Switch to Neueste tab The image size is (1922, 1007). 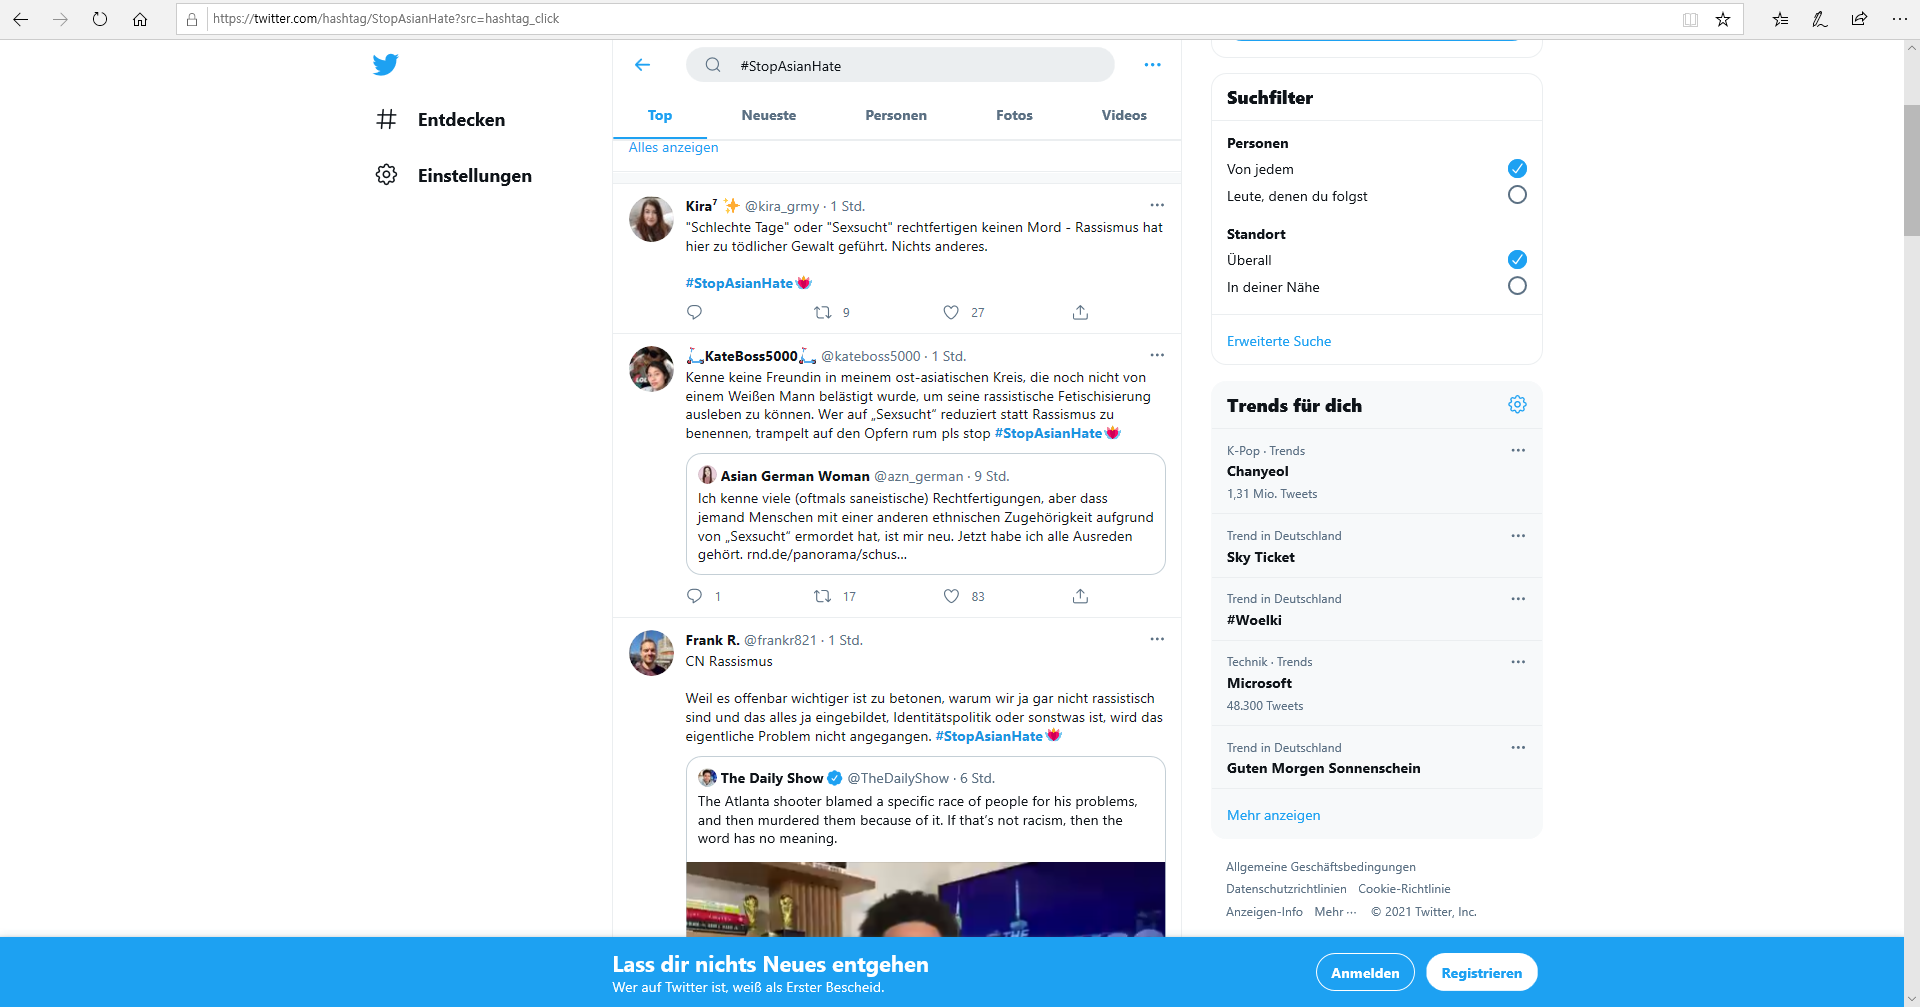click(x=769, y=115)
